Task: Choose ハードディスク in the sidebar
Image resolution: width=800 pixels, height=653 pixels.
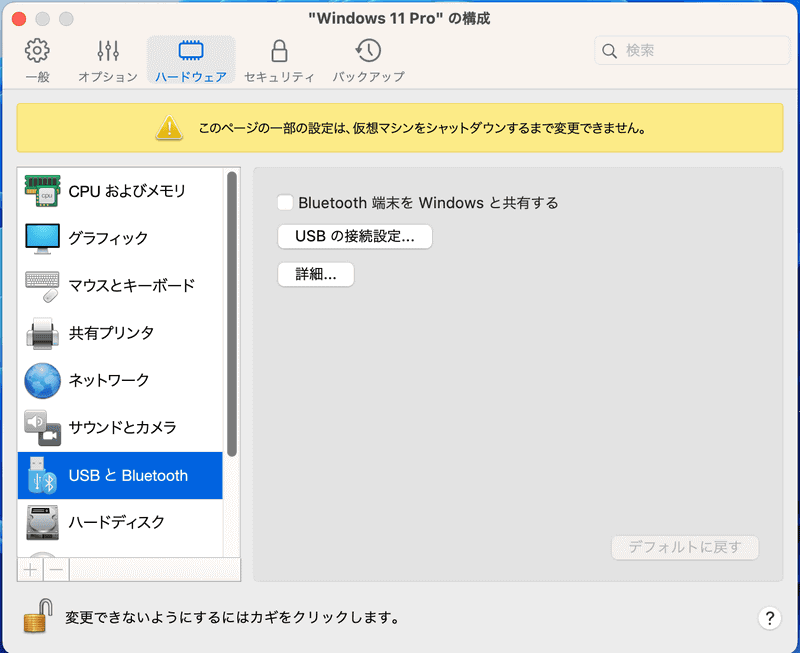Action: pyautogui.click(x=120, y=522)
